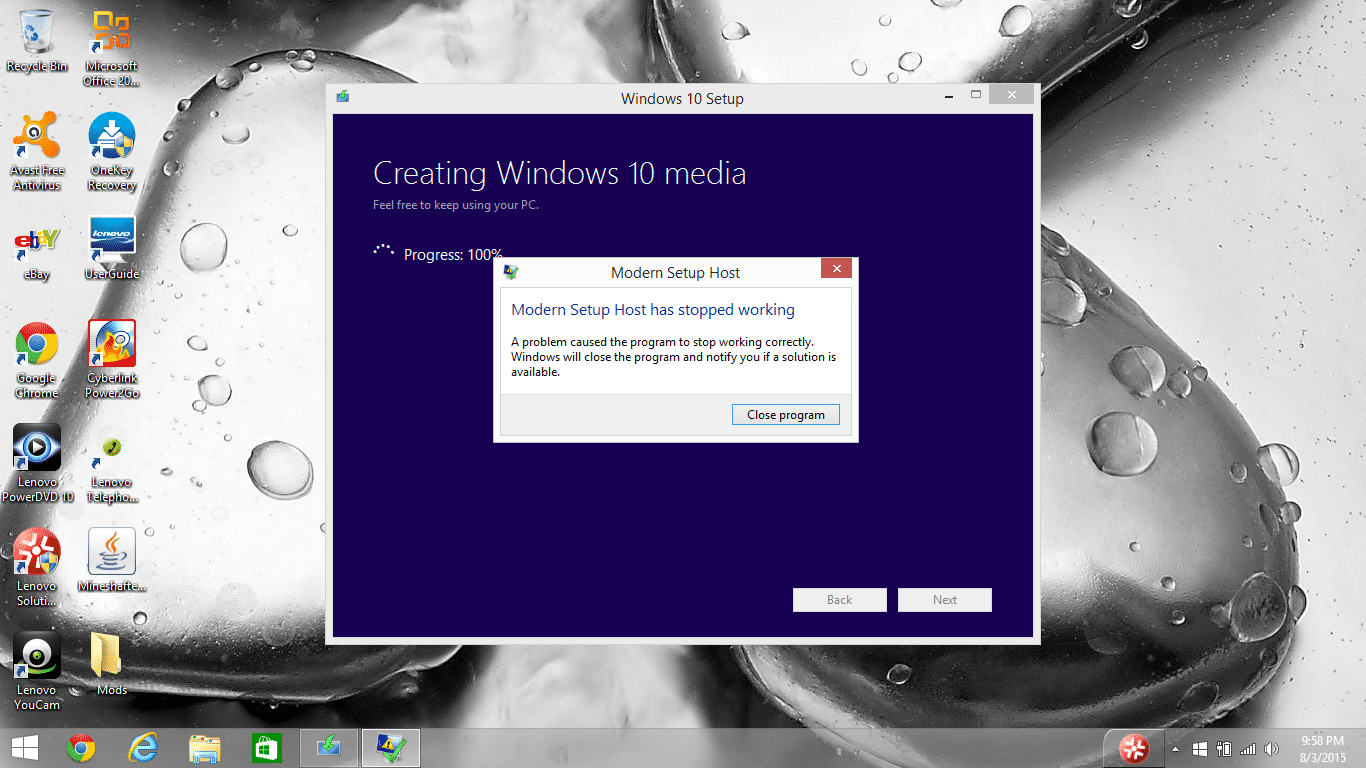Maximize the Windows 10 Setup window
Screen dimensions: 1366x768
pyautogui.click(x=976, y=95)
